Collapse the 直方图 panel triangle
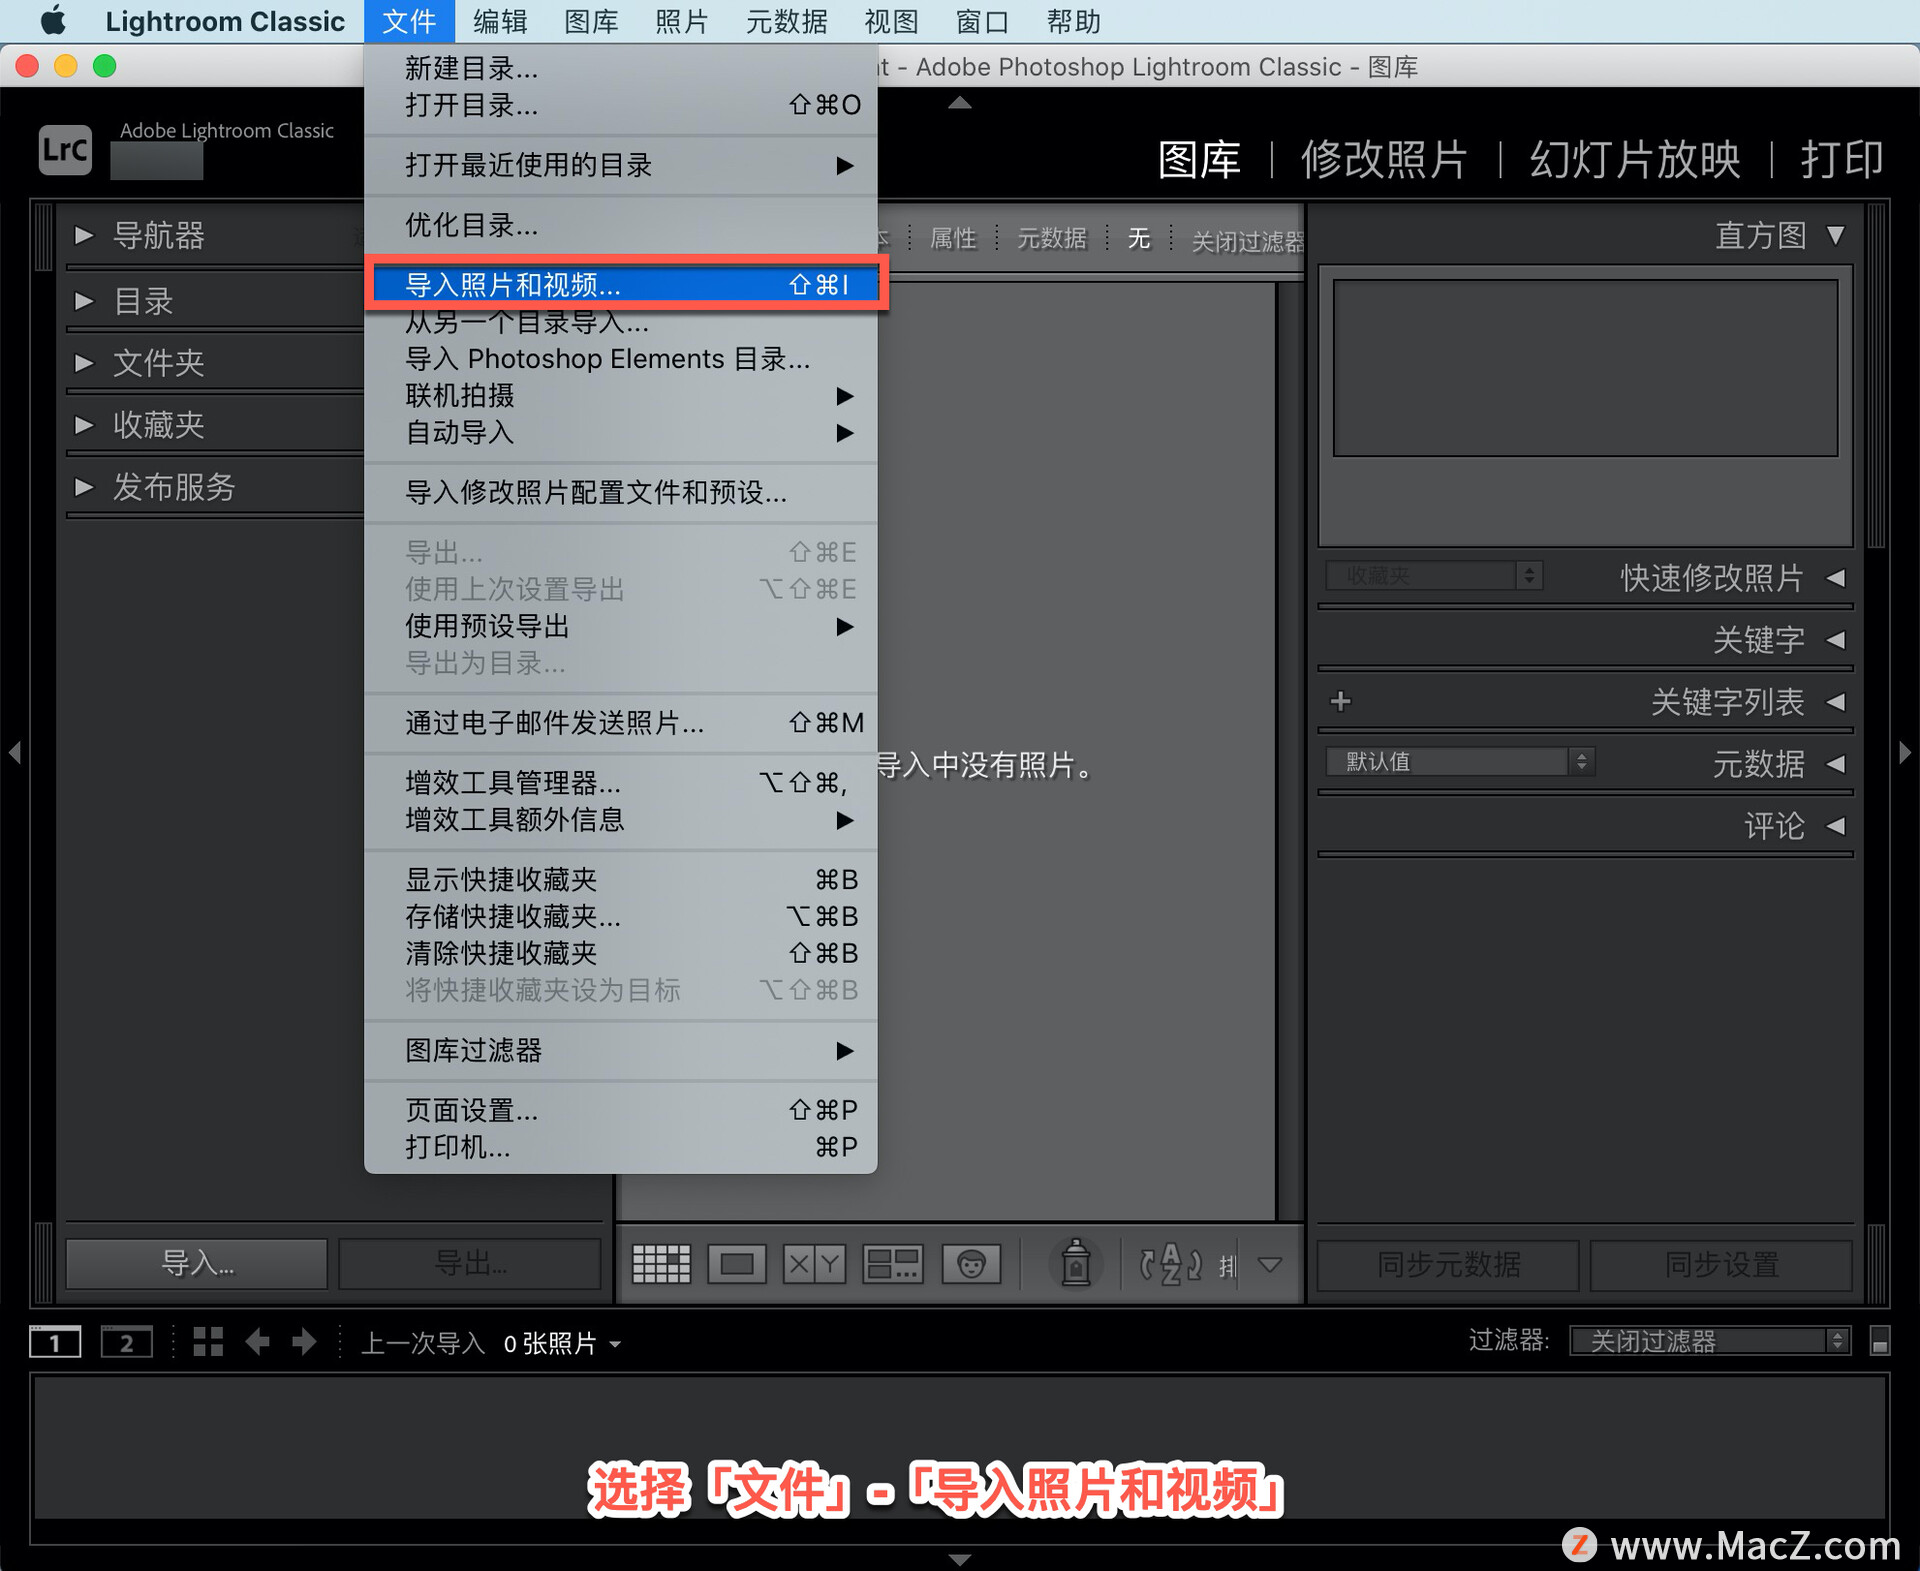 tap(1835, 236)
